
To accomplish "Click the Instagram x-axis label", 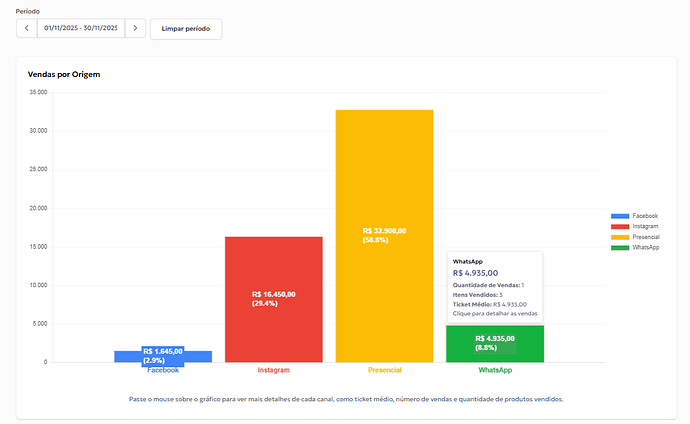I will click(273, 370).
